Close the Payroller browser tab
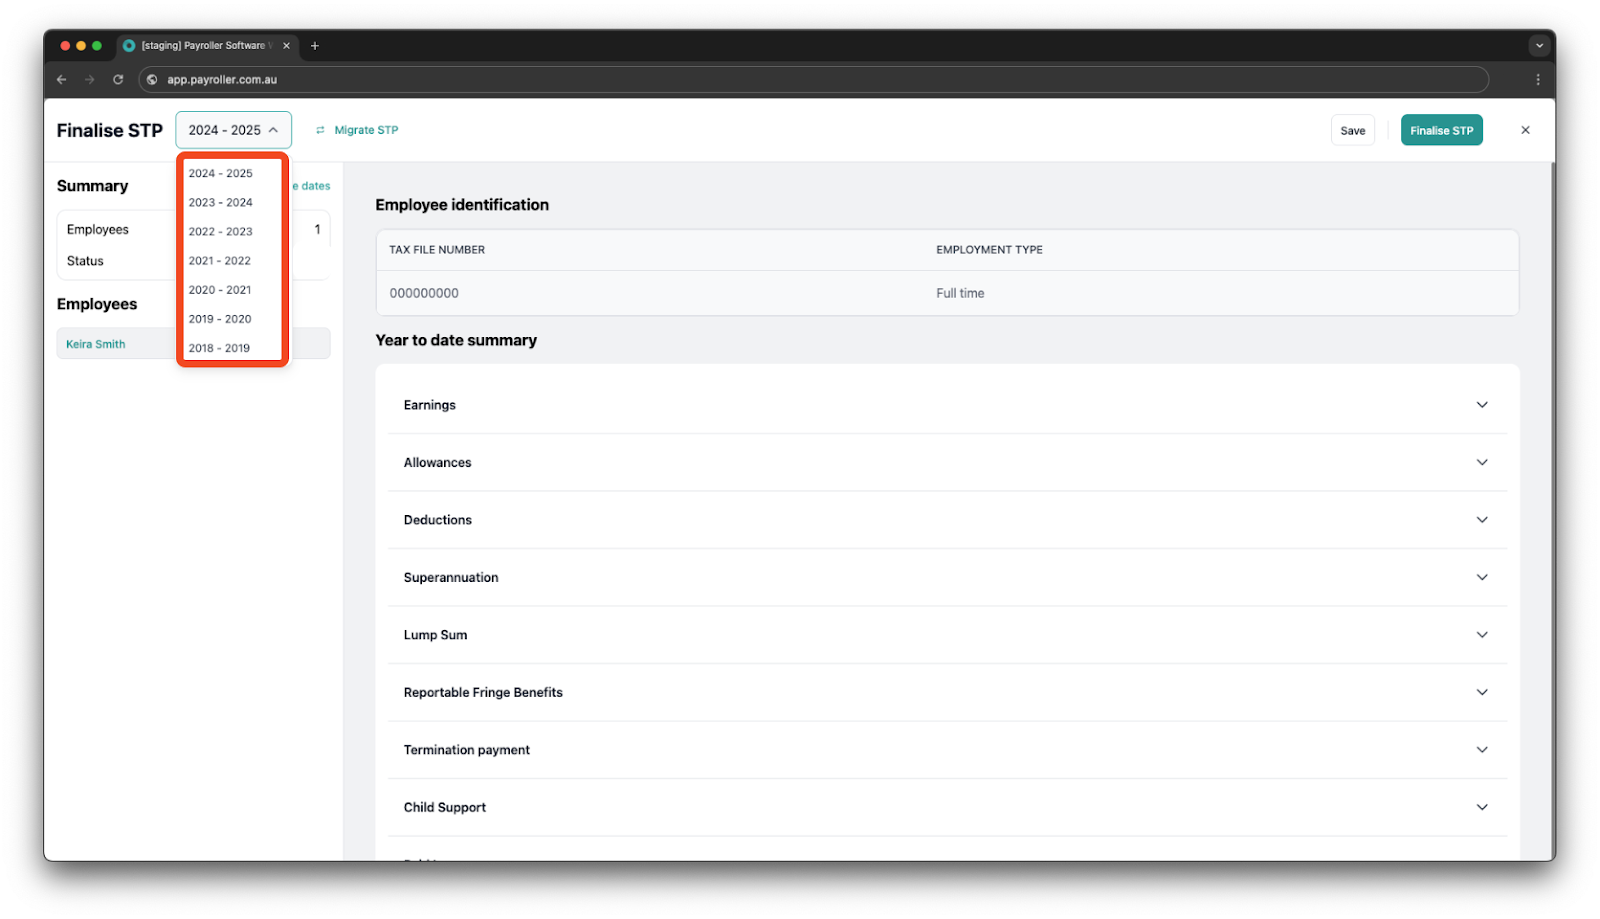 coord(287,46)
